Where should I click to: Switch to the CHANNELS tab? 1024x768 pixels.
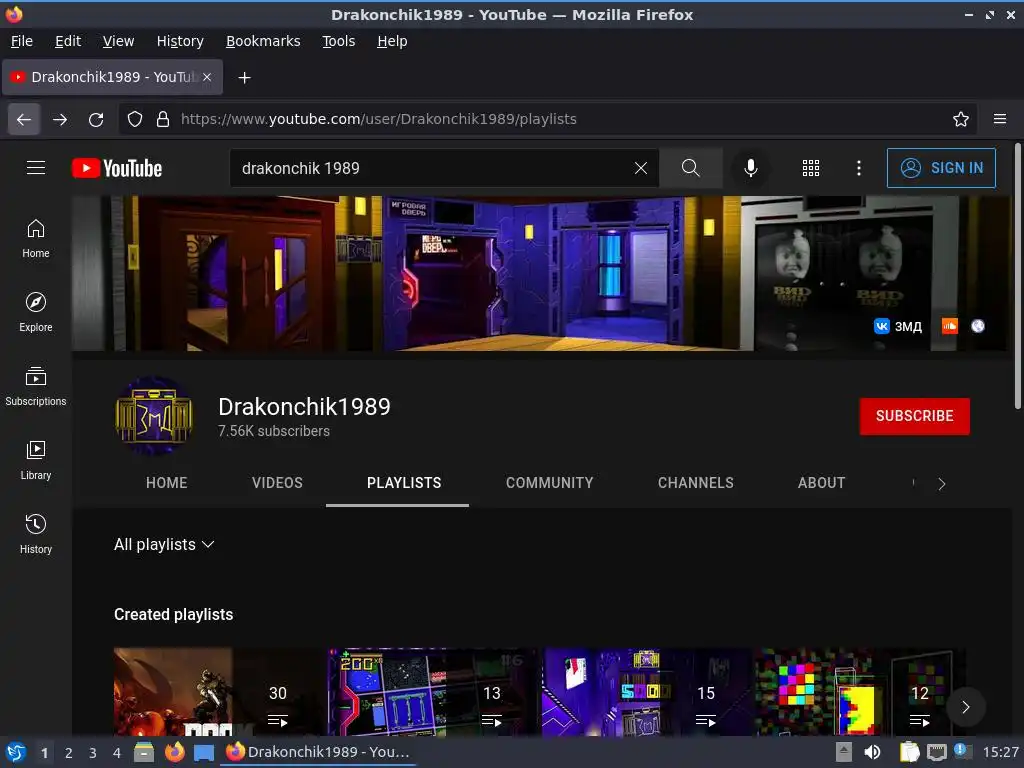pyautogui.click(x=696, y=483)
